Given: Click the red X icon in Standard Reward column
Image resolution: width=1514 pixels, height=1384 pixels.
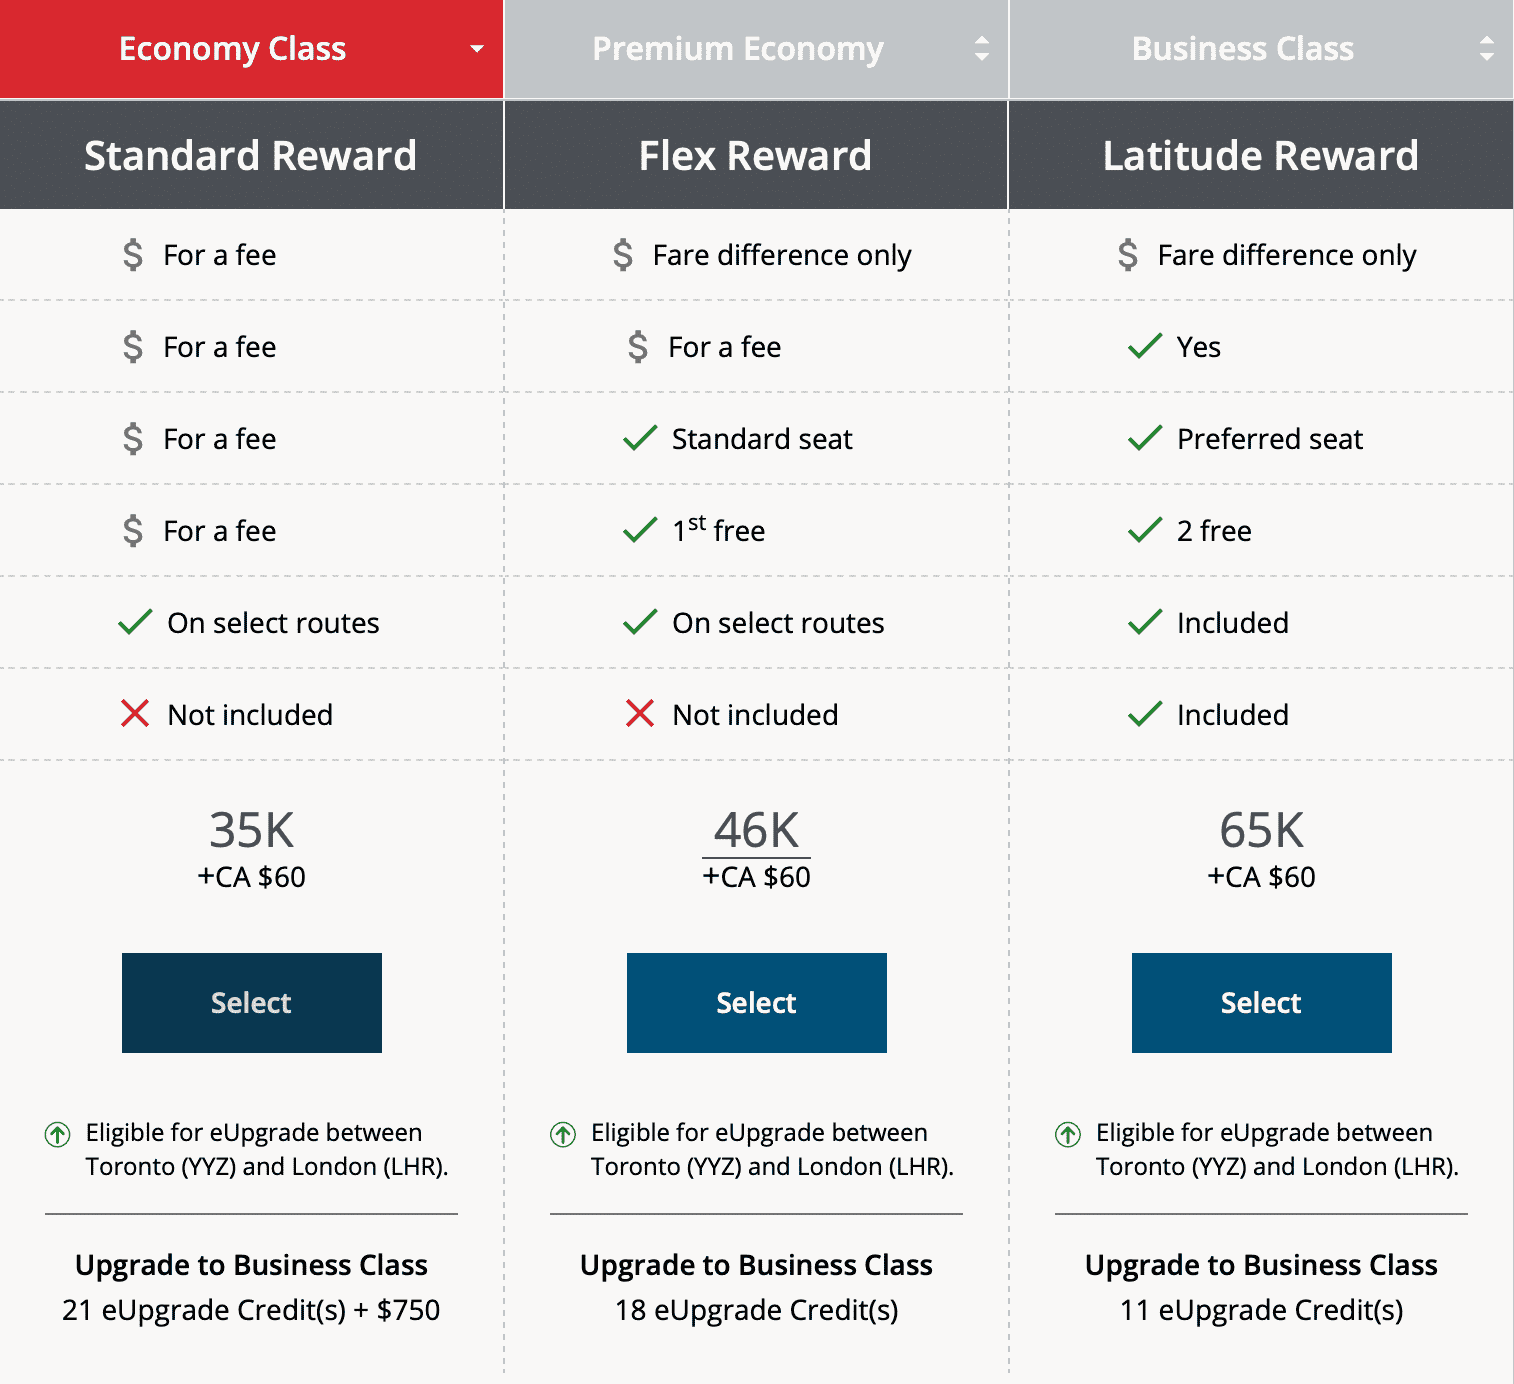Looking at the screenshot, I should pos(135,714).
